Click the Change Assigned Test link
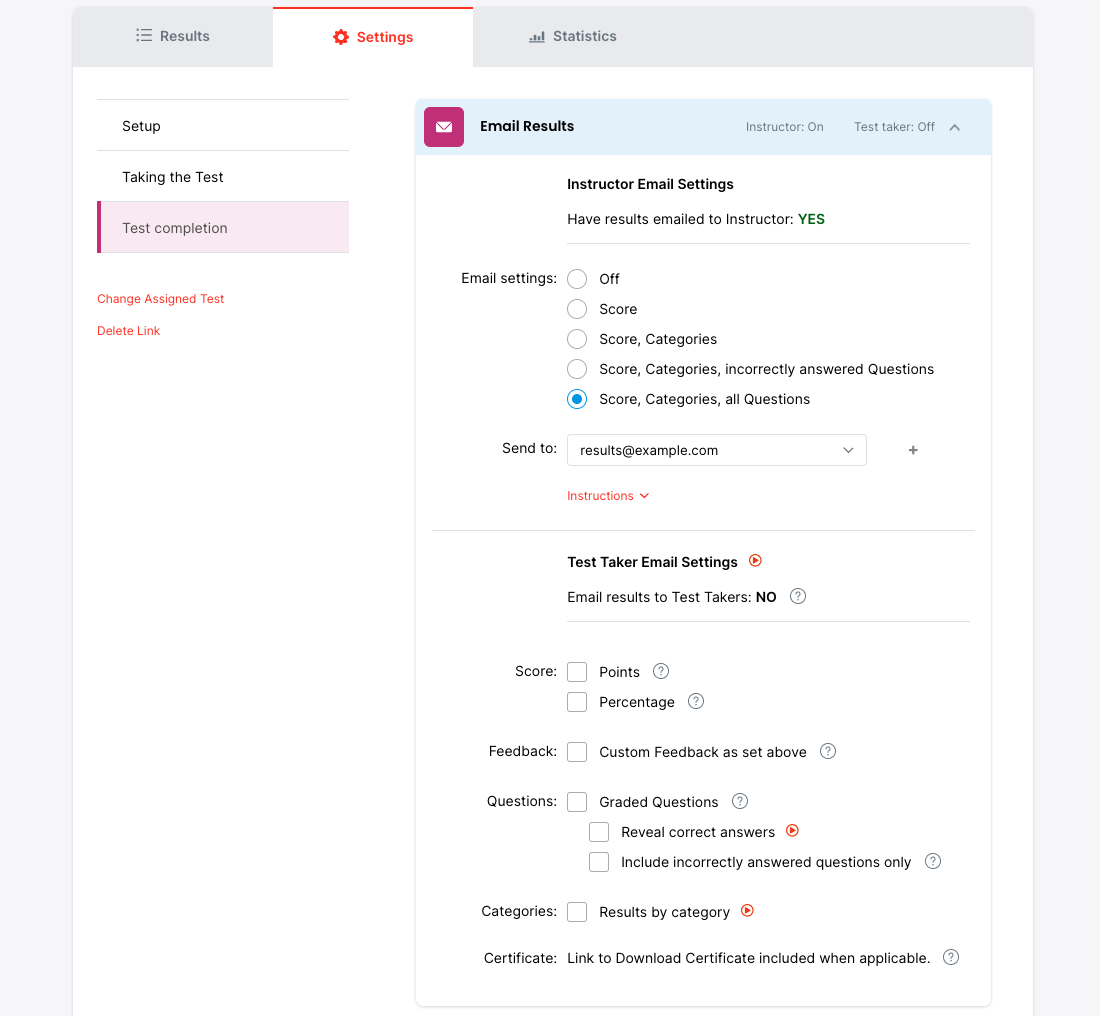The height and width of the screenshot is (1016, 1100). coord(161,299)
